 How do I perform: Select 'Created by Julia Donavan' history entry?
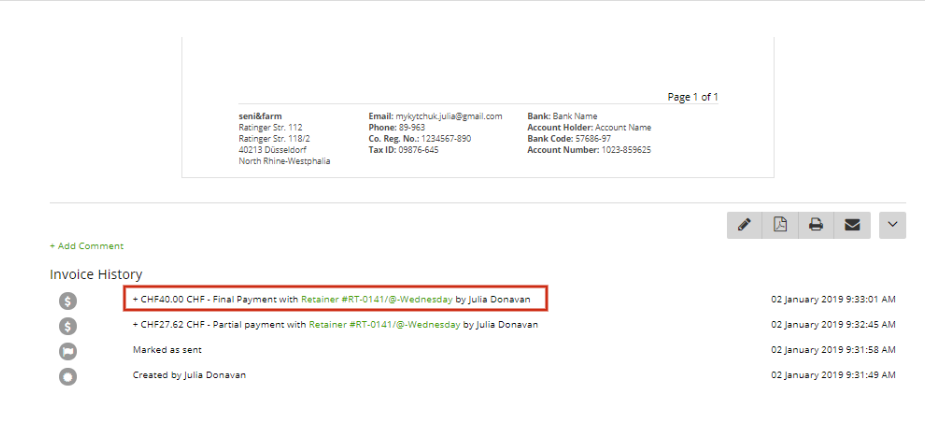pos(189,375)
